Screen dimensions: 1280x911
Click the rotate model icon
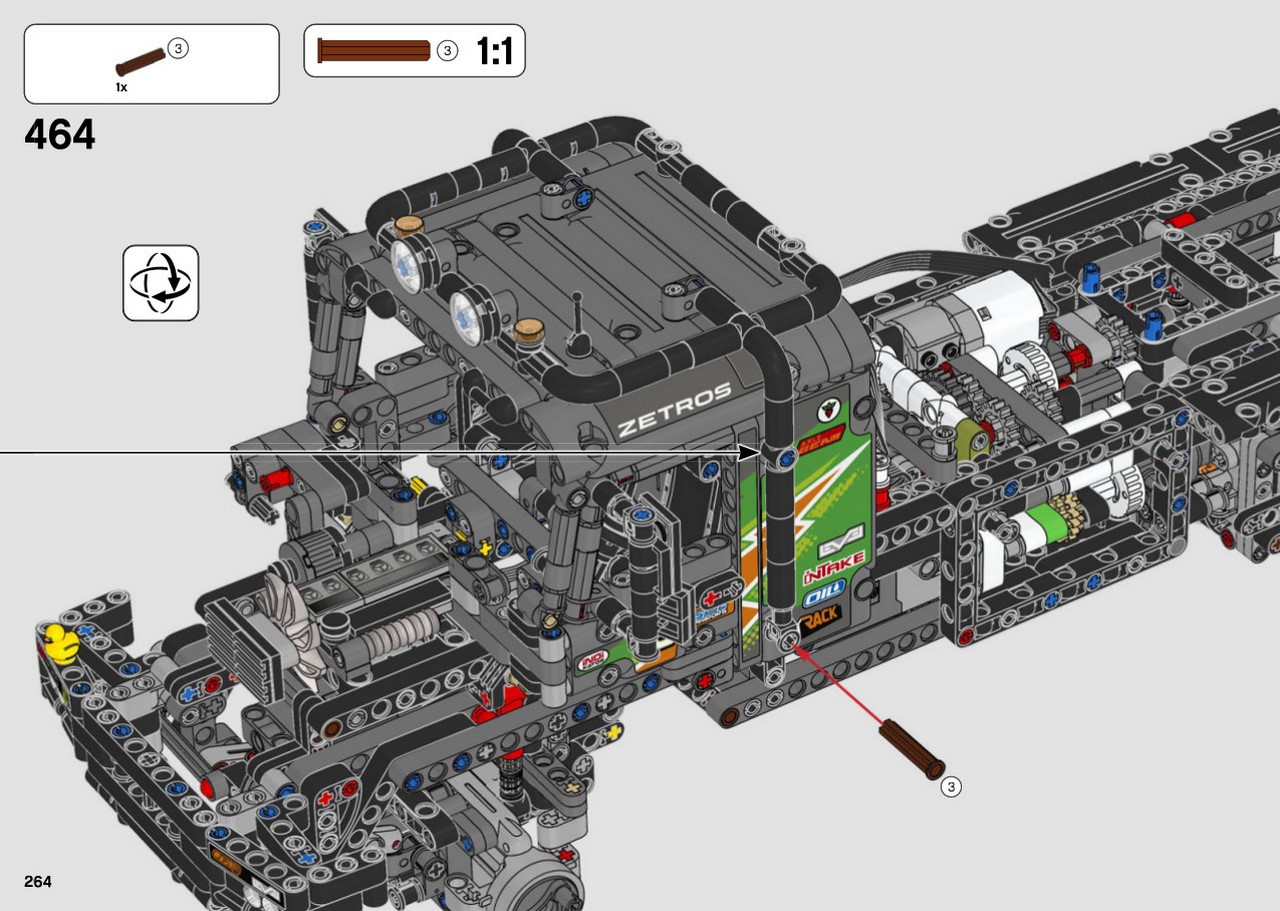point(161,283)
